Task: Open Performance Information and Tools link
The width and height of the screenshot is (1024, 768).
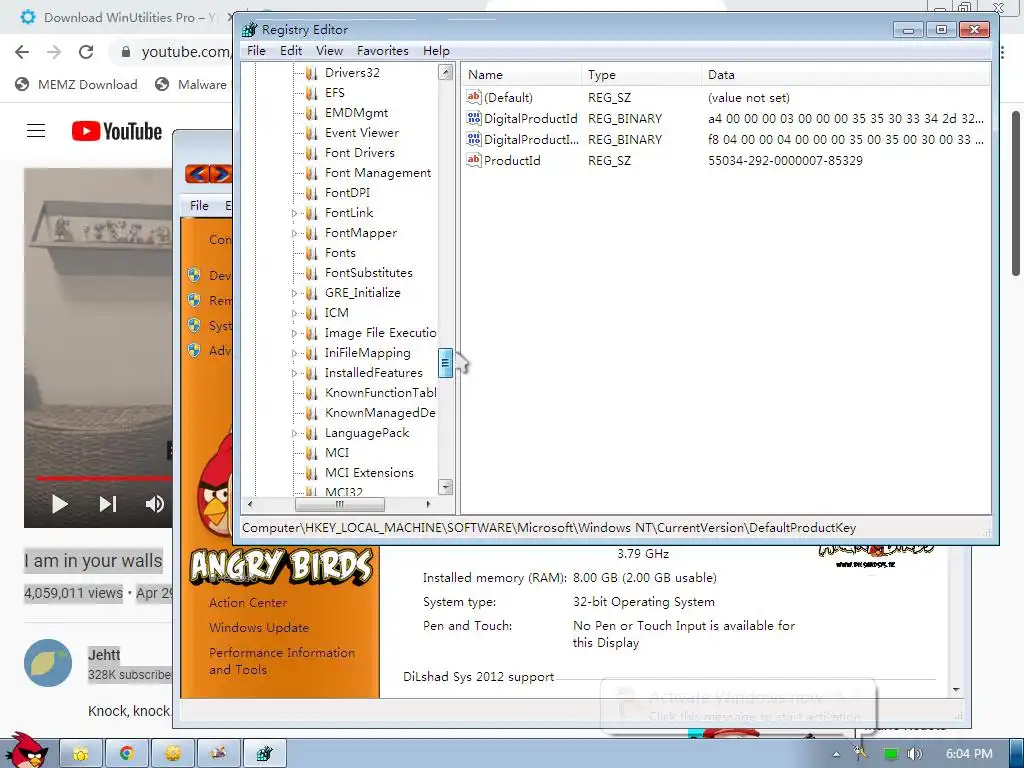Action: tap(282, 661)
